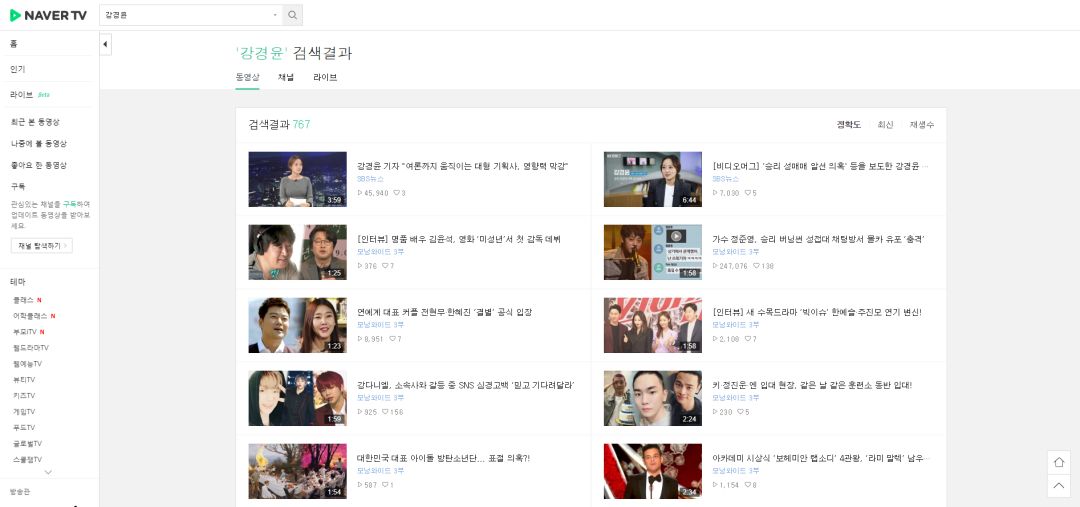Play the 3:59 강경윤 기자 thumbnail
The width and height of the screenshot is (1080, 507).
tap(298, 179)
